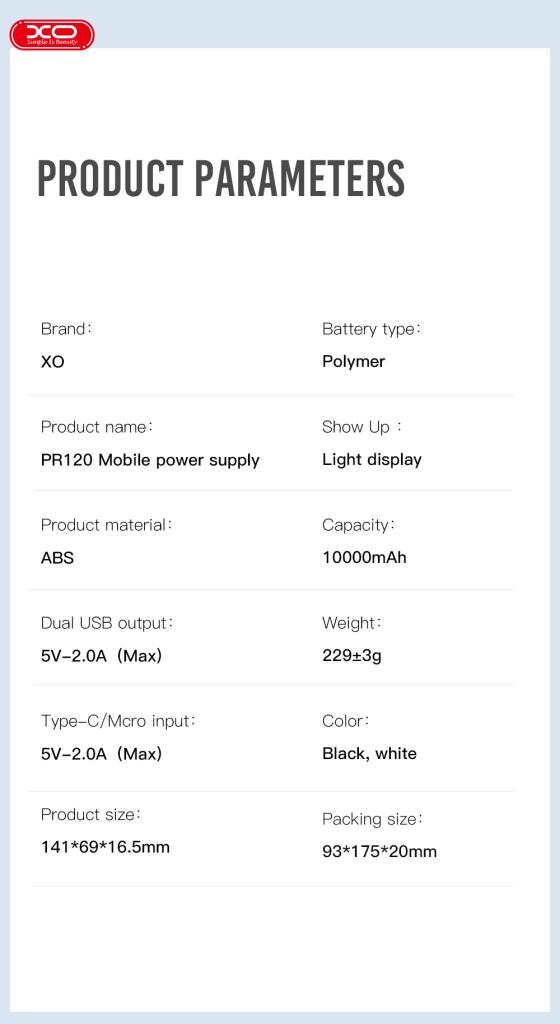Screen dimensions: 560x1024
Task: Click the Battery type label
Action: click(x=371, y=330)
